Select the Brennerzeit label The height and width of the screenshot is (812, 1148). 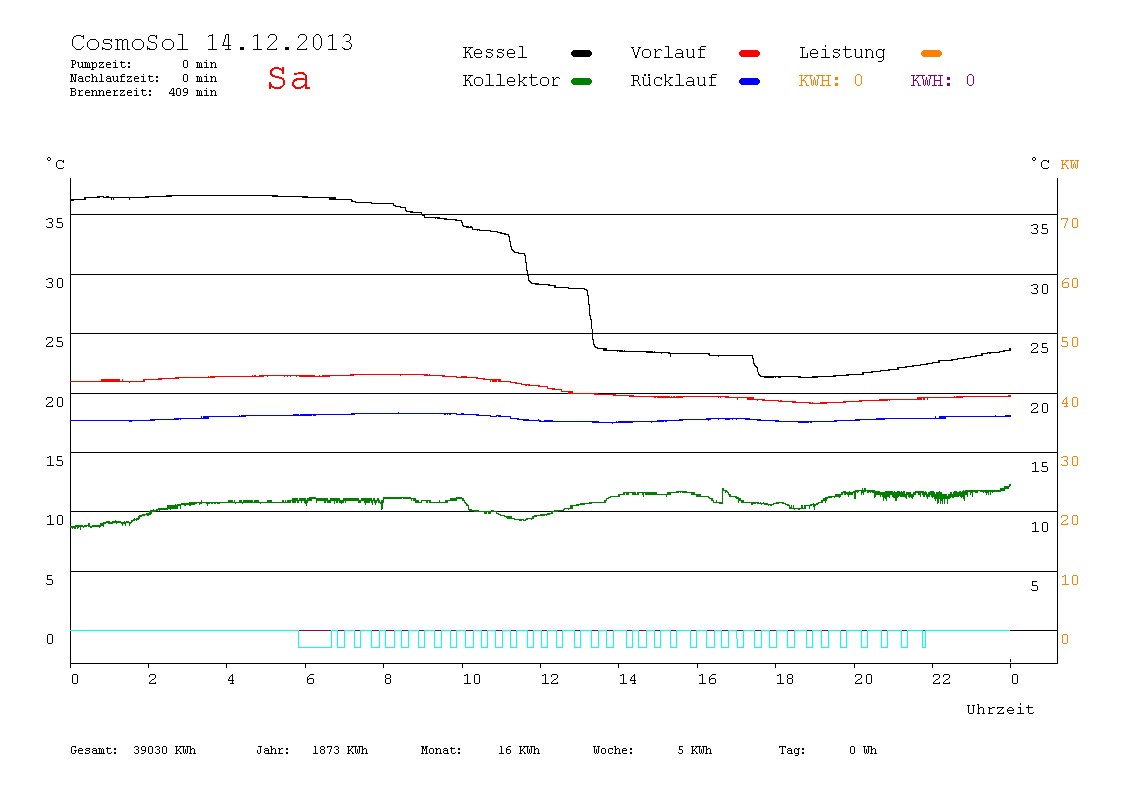click(x=111, y=92)
